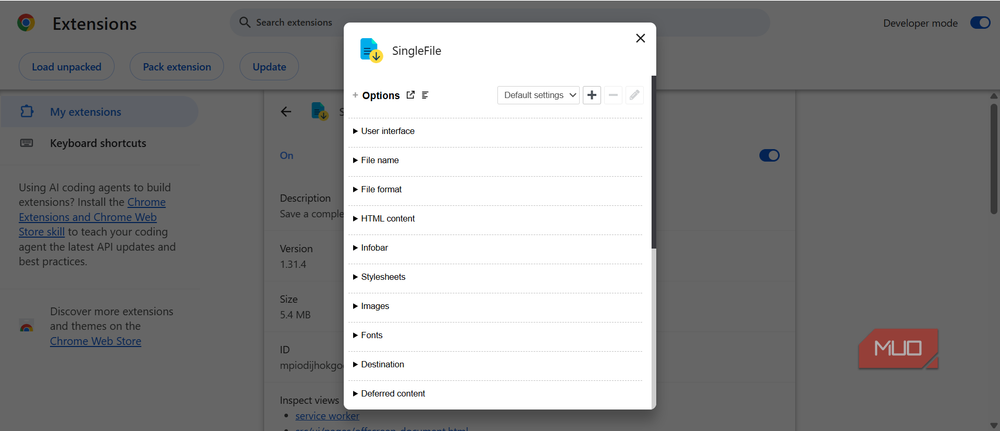
Task: Go back with the left arrow
Action: tap(286, 112)
